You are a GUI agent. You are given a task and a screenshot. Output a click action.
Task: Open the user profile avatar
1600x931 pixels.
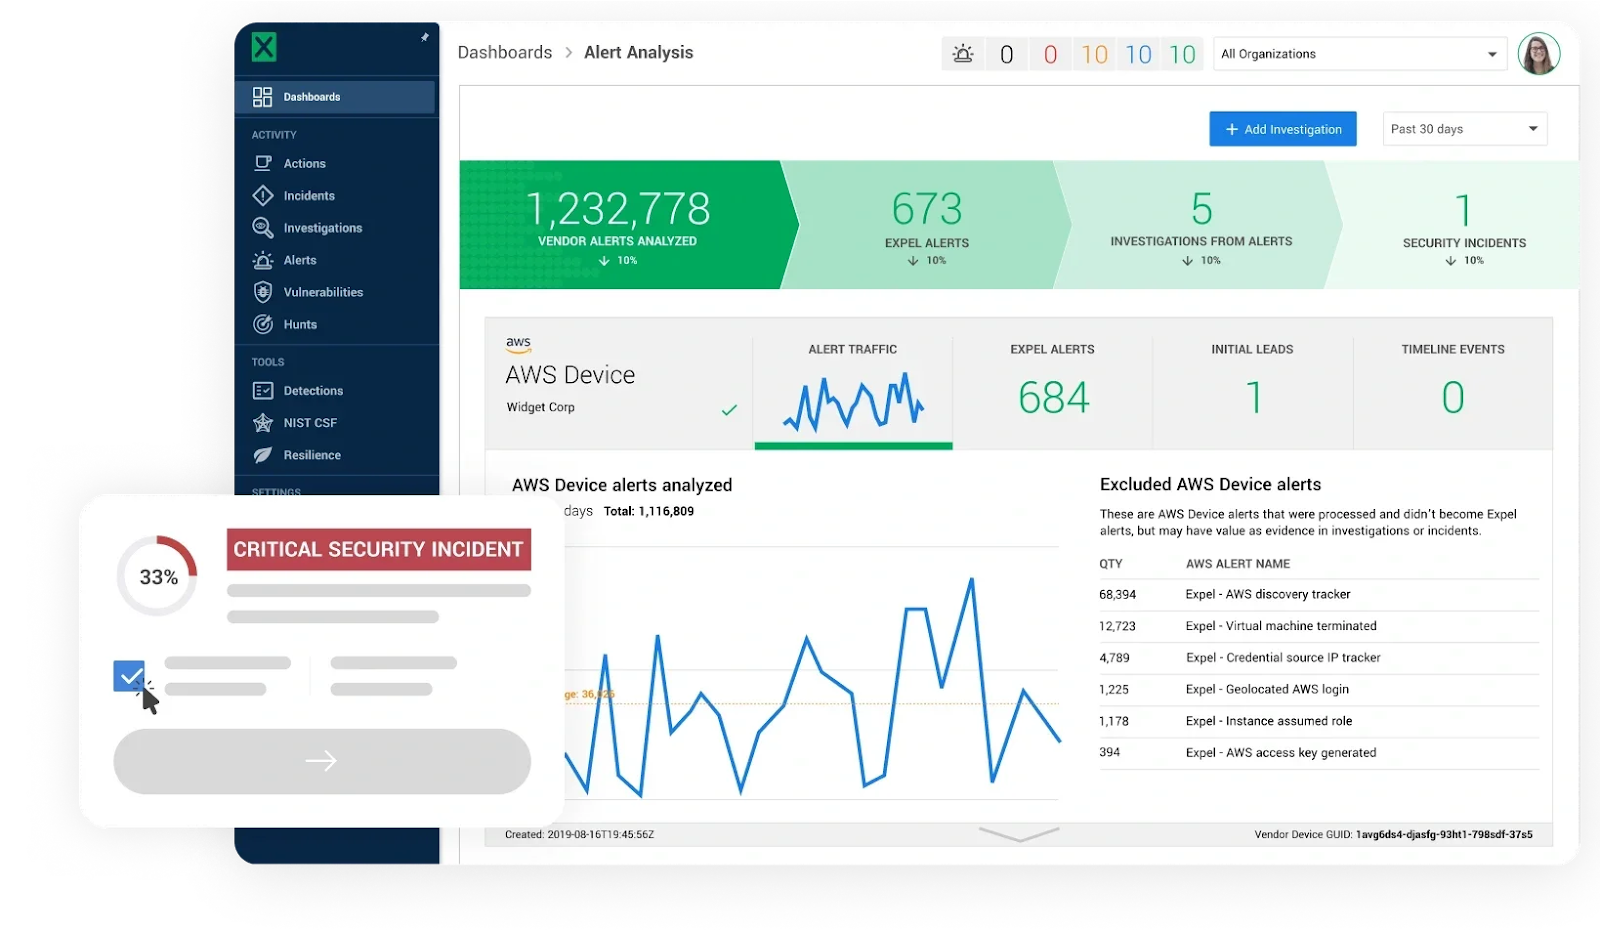coord(1538,53)
